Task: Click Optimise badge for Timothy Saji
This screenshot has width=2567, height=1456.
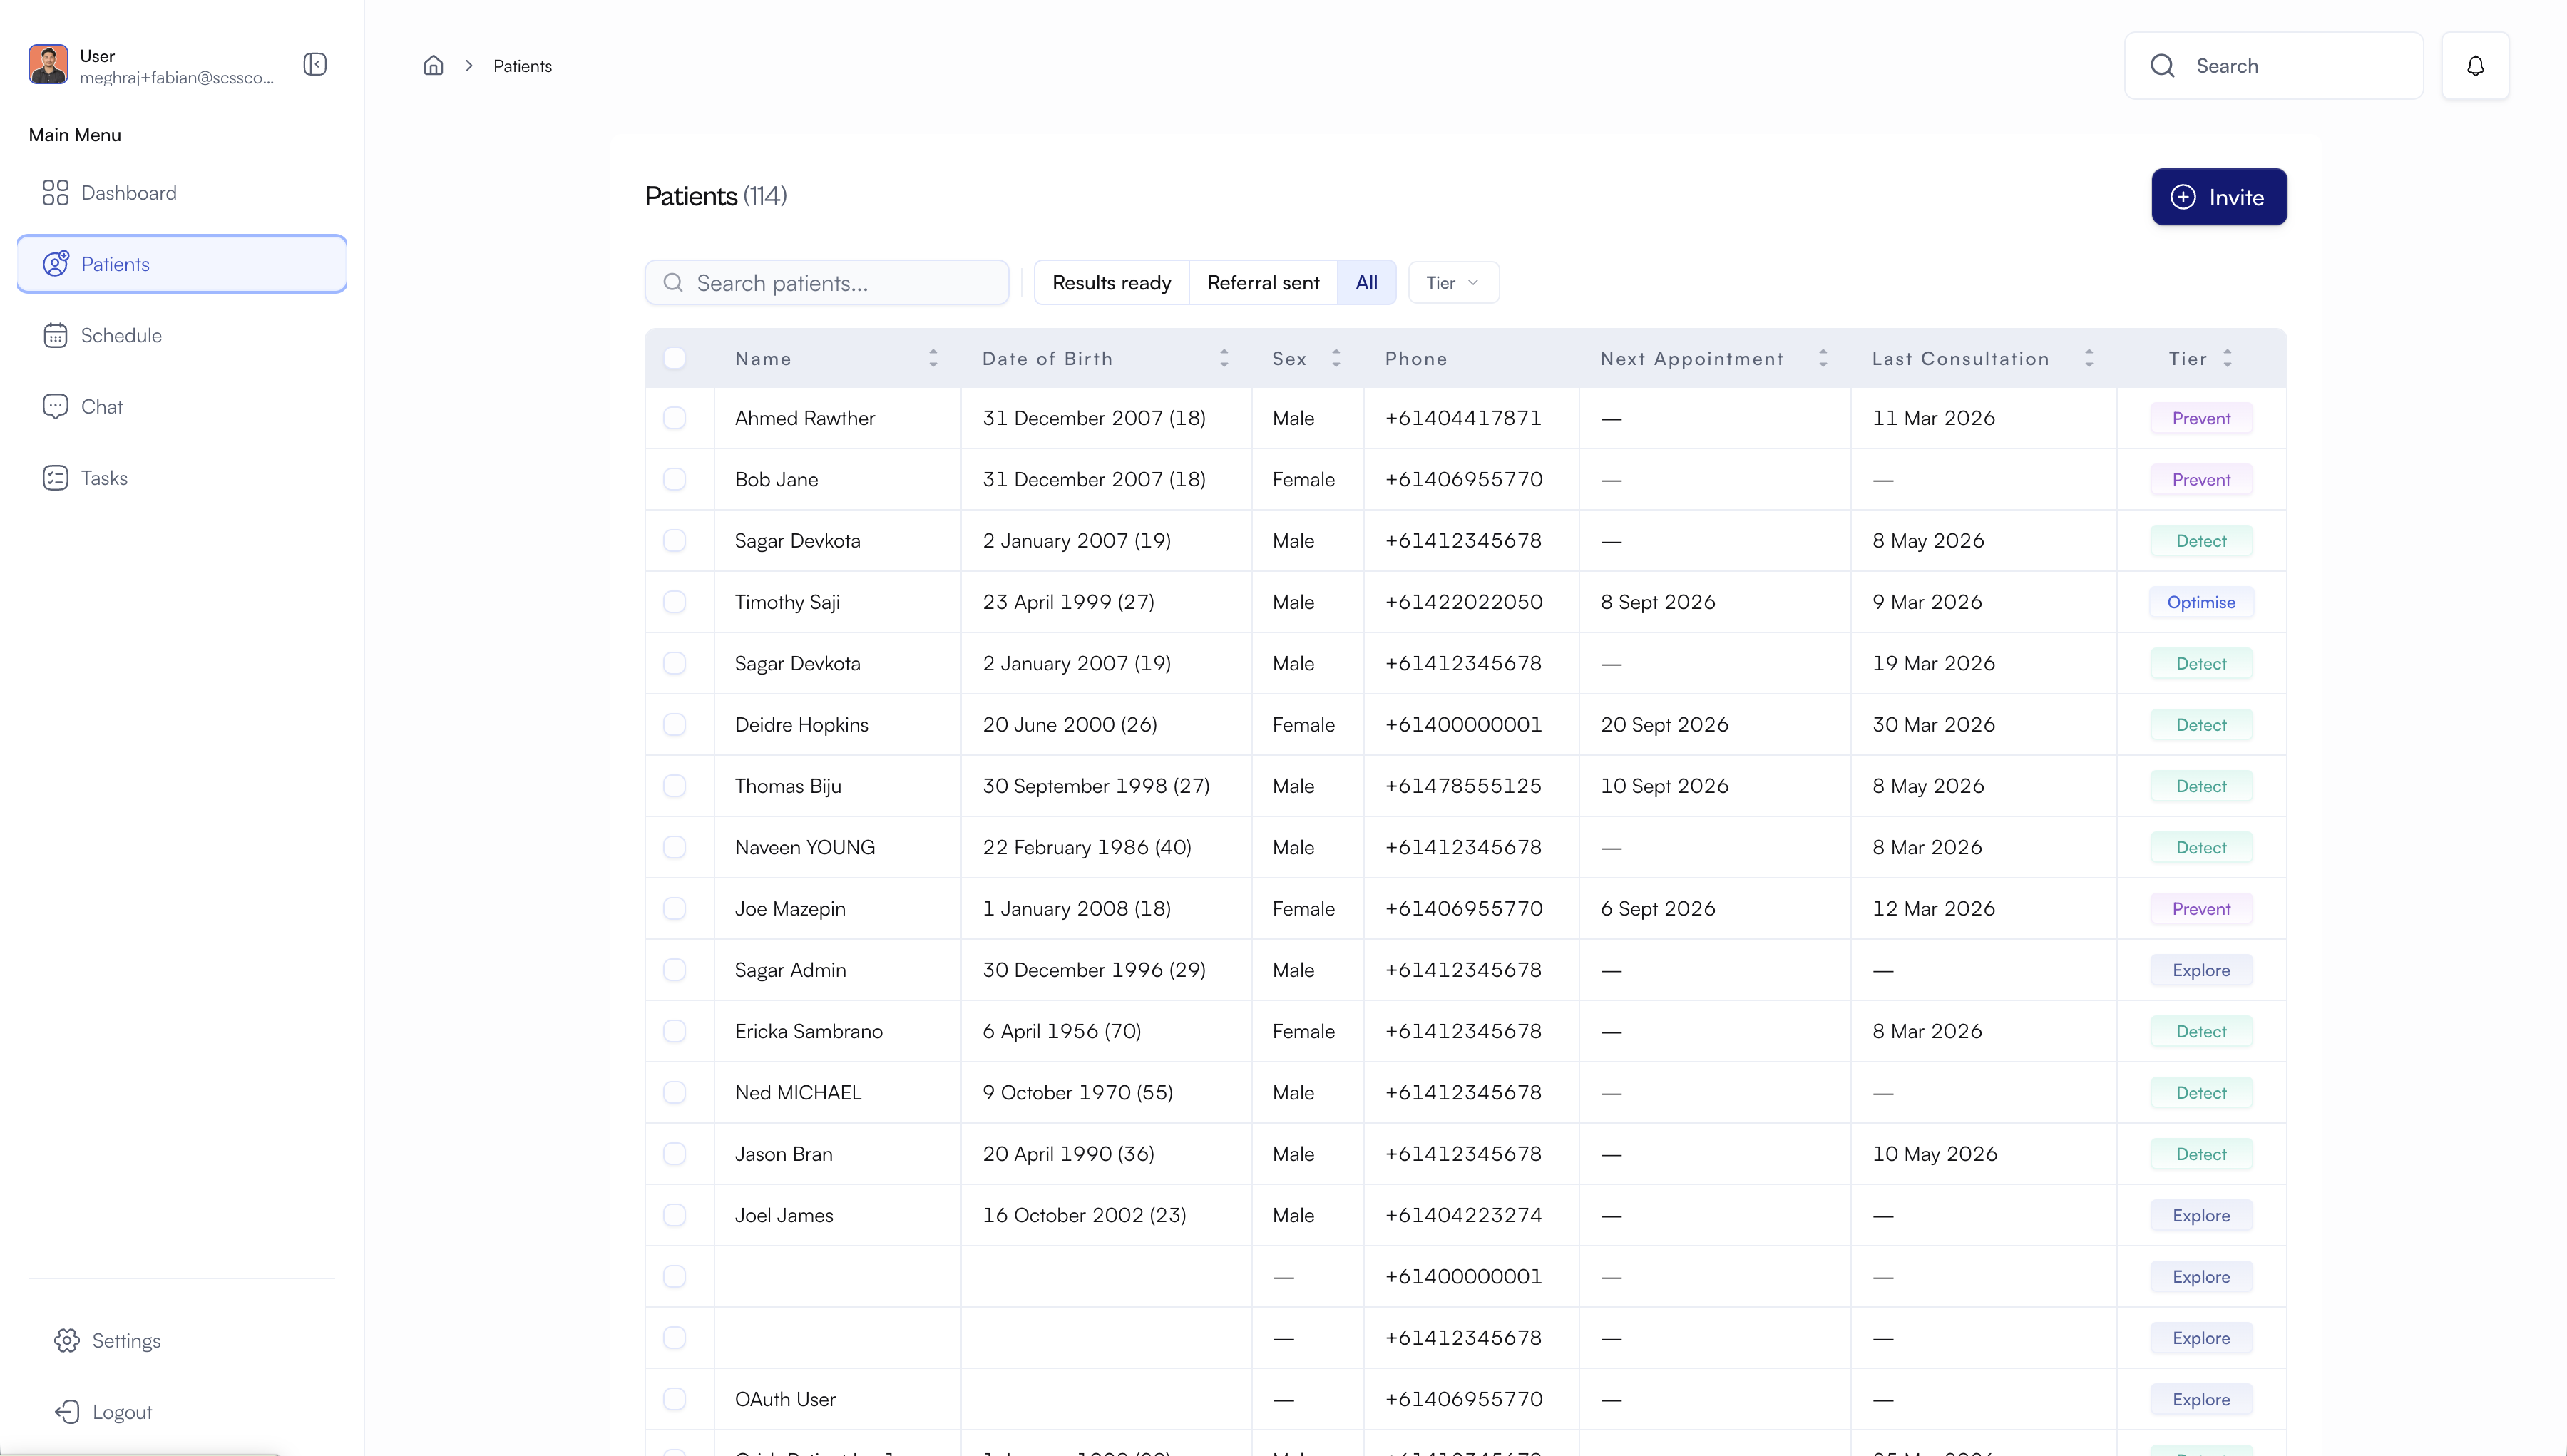Action: (2201, 602)
